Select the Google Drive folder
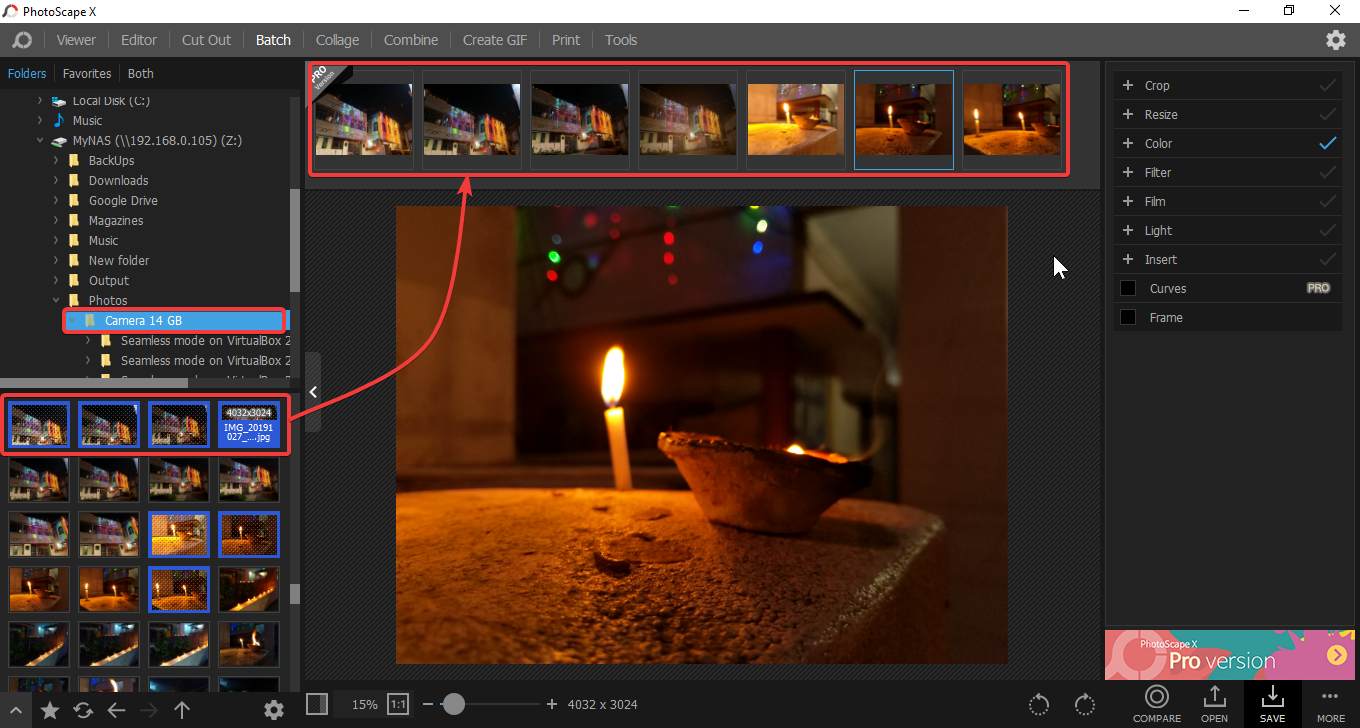The width and height of the screenshot is (1360, 728). 123,200
